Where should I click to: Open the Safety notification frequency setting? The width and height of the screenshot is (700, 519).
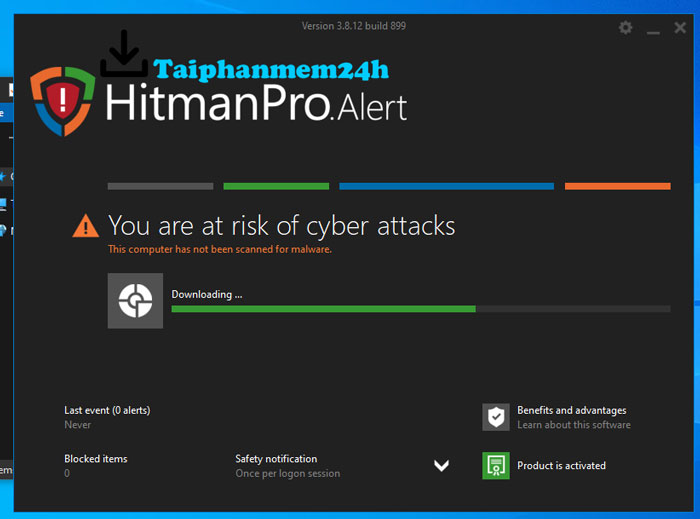[288, 466]
